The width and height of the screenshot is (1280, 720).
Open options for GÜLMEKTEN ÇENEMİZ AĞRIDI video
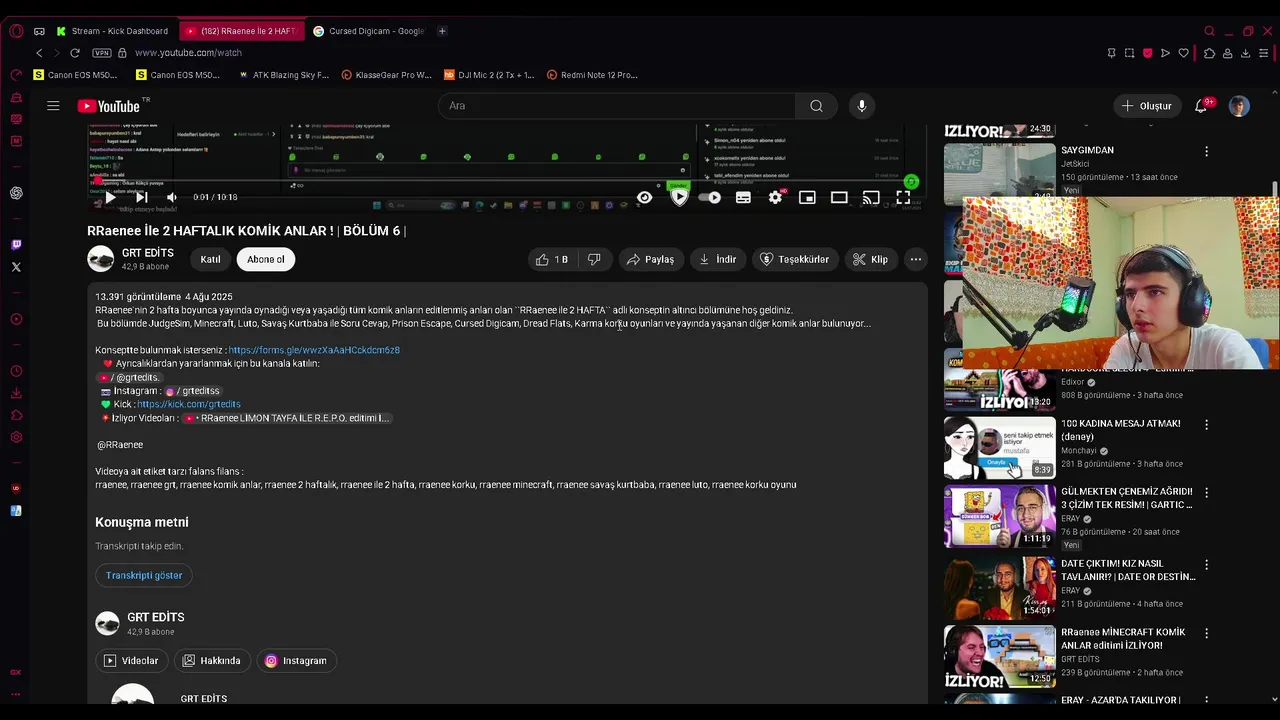pos(1206,493)
